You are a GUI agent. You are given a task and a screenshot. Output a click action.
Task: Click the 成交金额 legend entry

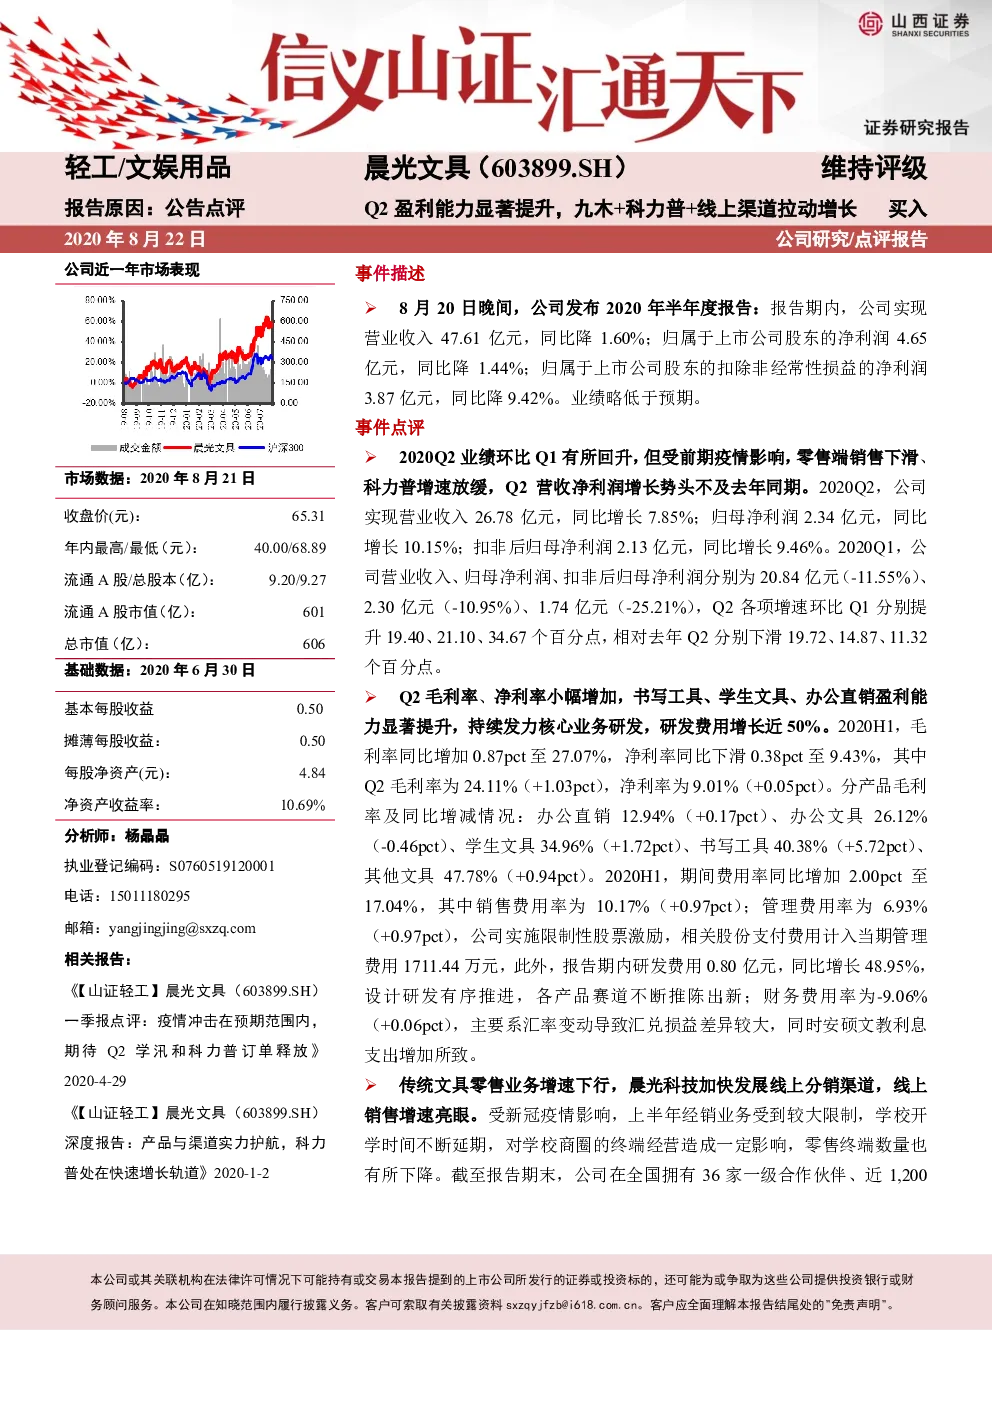[x=126, y=448]
